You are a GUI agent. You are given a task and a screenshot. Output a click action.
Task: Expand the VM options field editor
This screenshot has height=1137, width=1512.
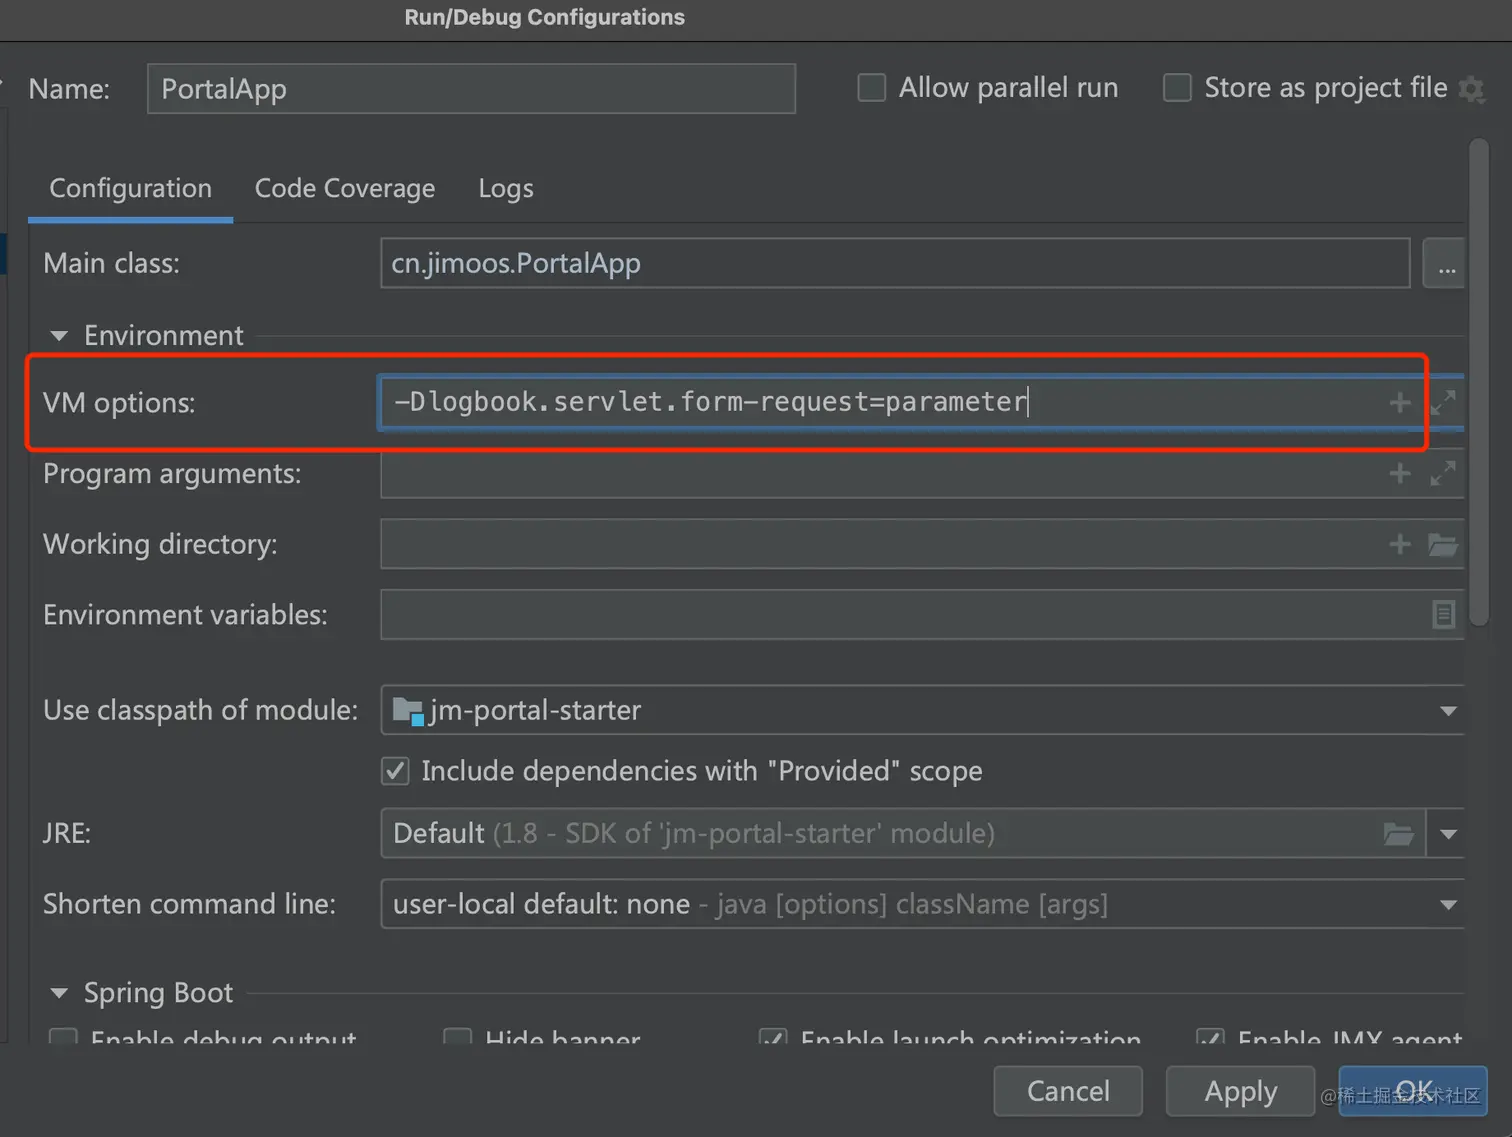click(x=1443, y=402)
